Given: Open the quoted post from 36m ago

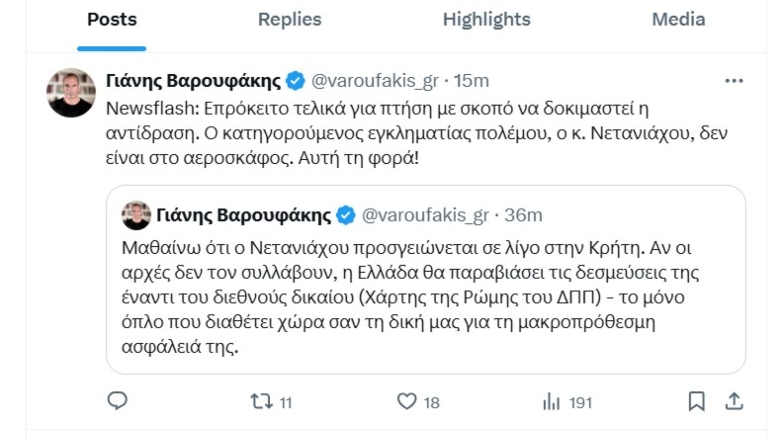Looking at the screenshot, I should coord(425,290).
